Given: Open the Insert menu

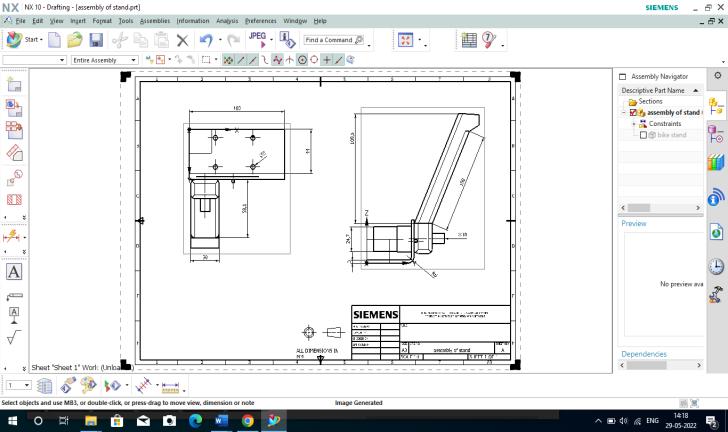Looking at the screenshot, I should coord(78,21).
